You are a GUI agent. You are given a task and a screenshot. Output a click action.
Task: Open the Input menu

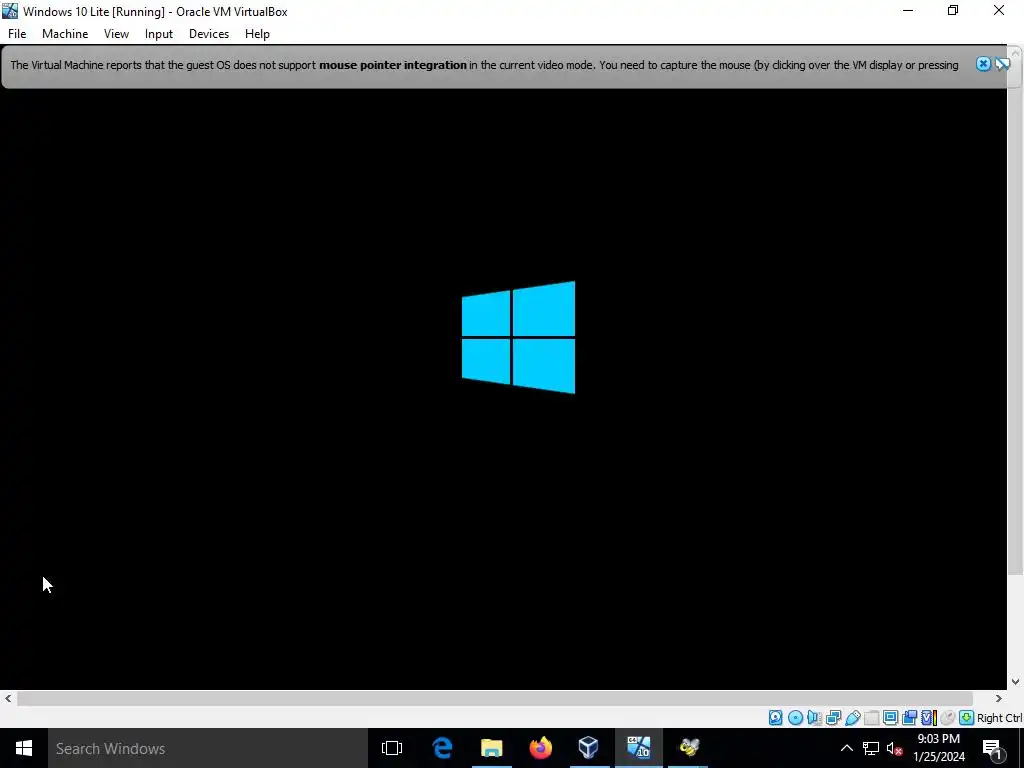coord(159,34)
